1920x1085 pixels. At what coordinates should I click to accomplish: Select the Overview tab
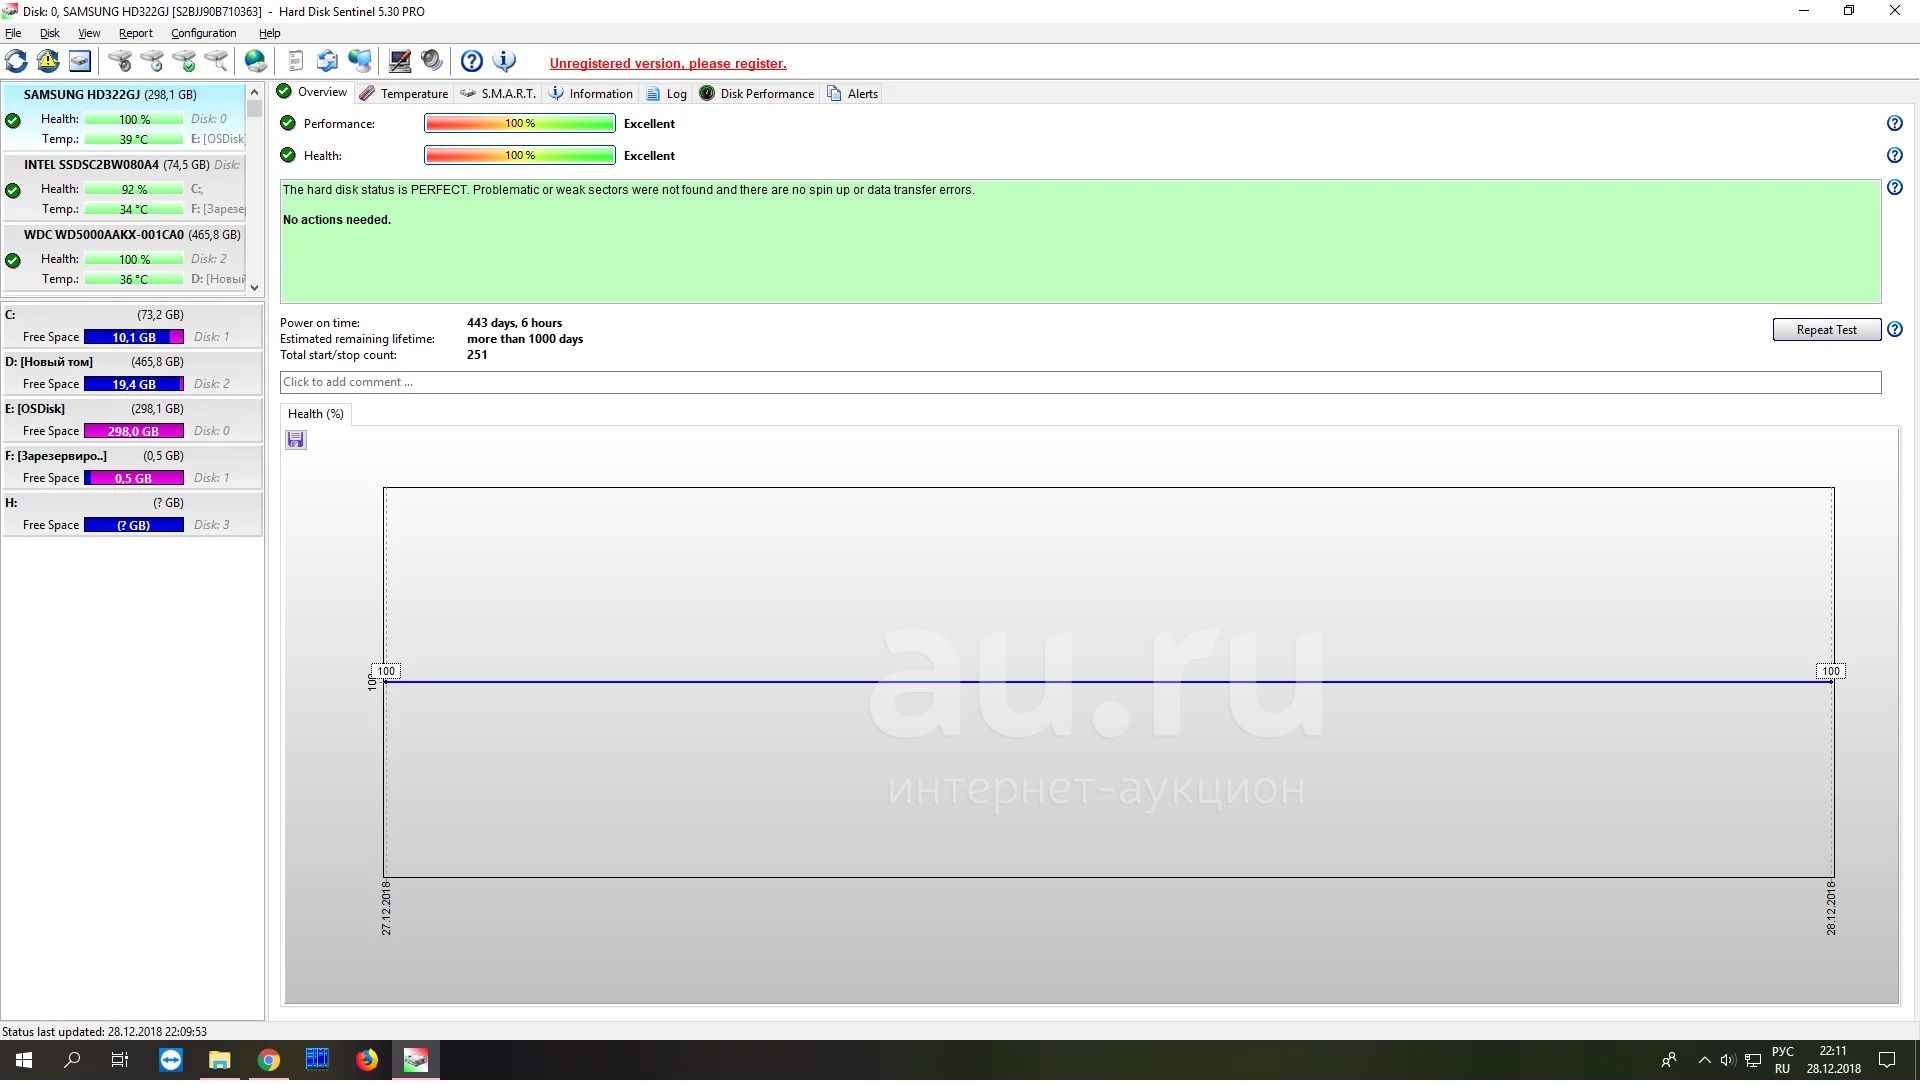[312, 92]
